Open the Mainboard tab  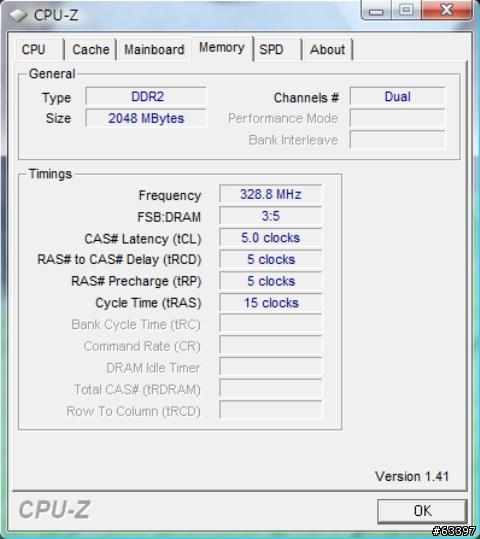click(x=154, y=50)
